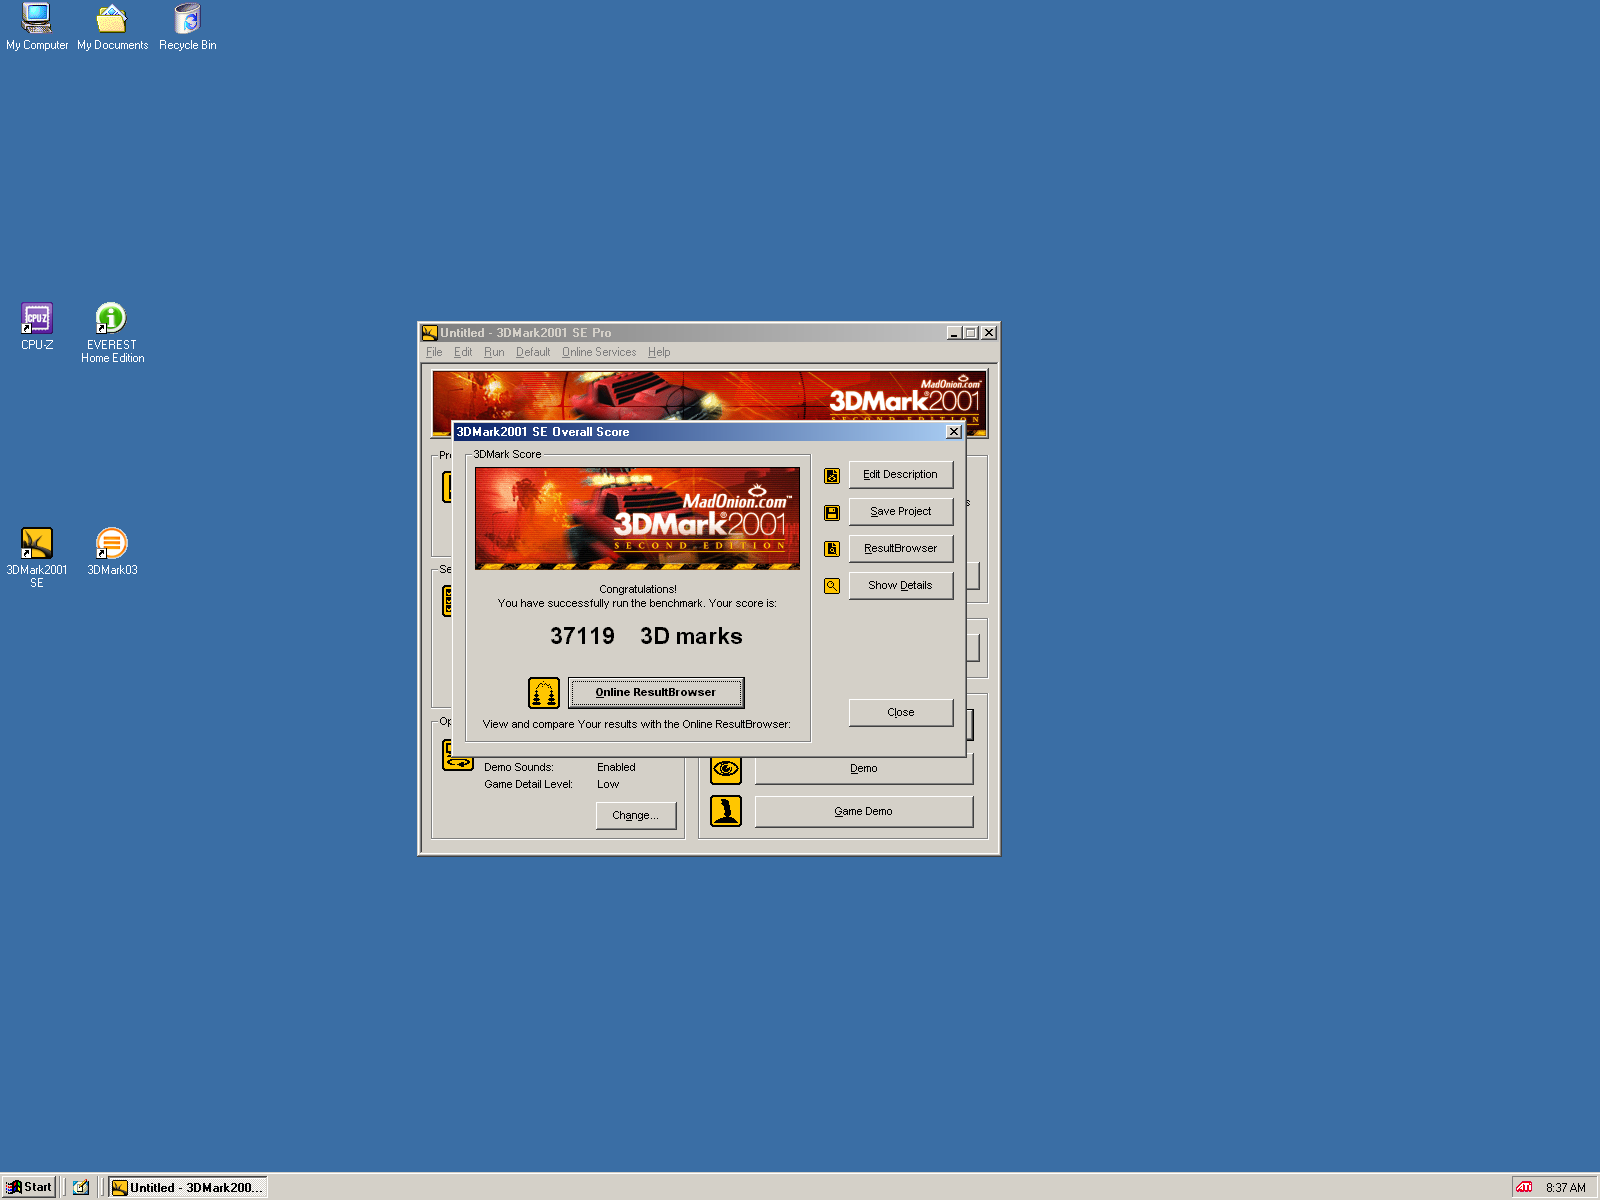Launch the Game Demo button

coord(864,812)
